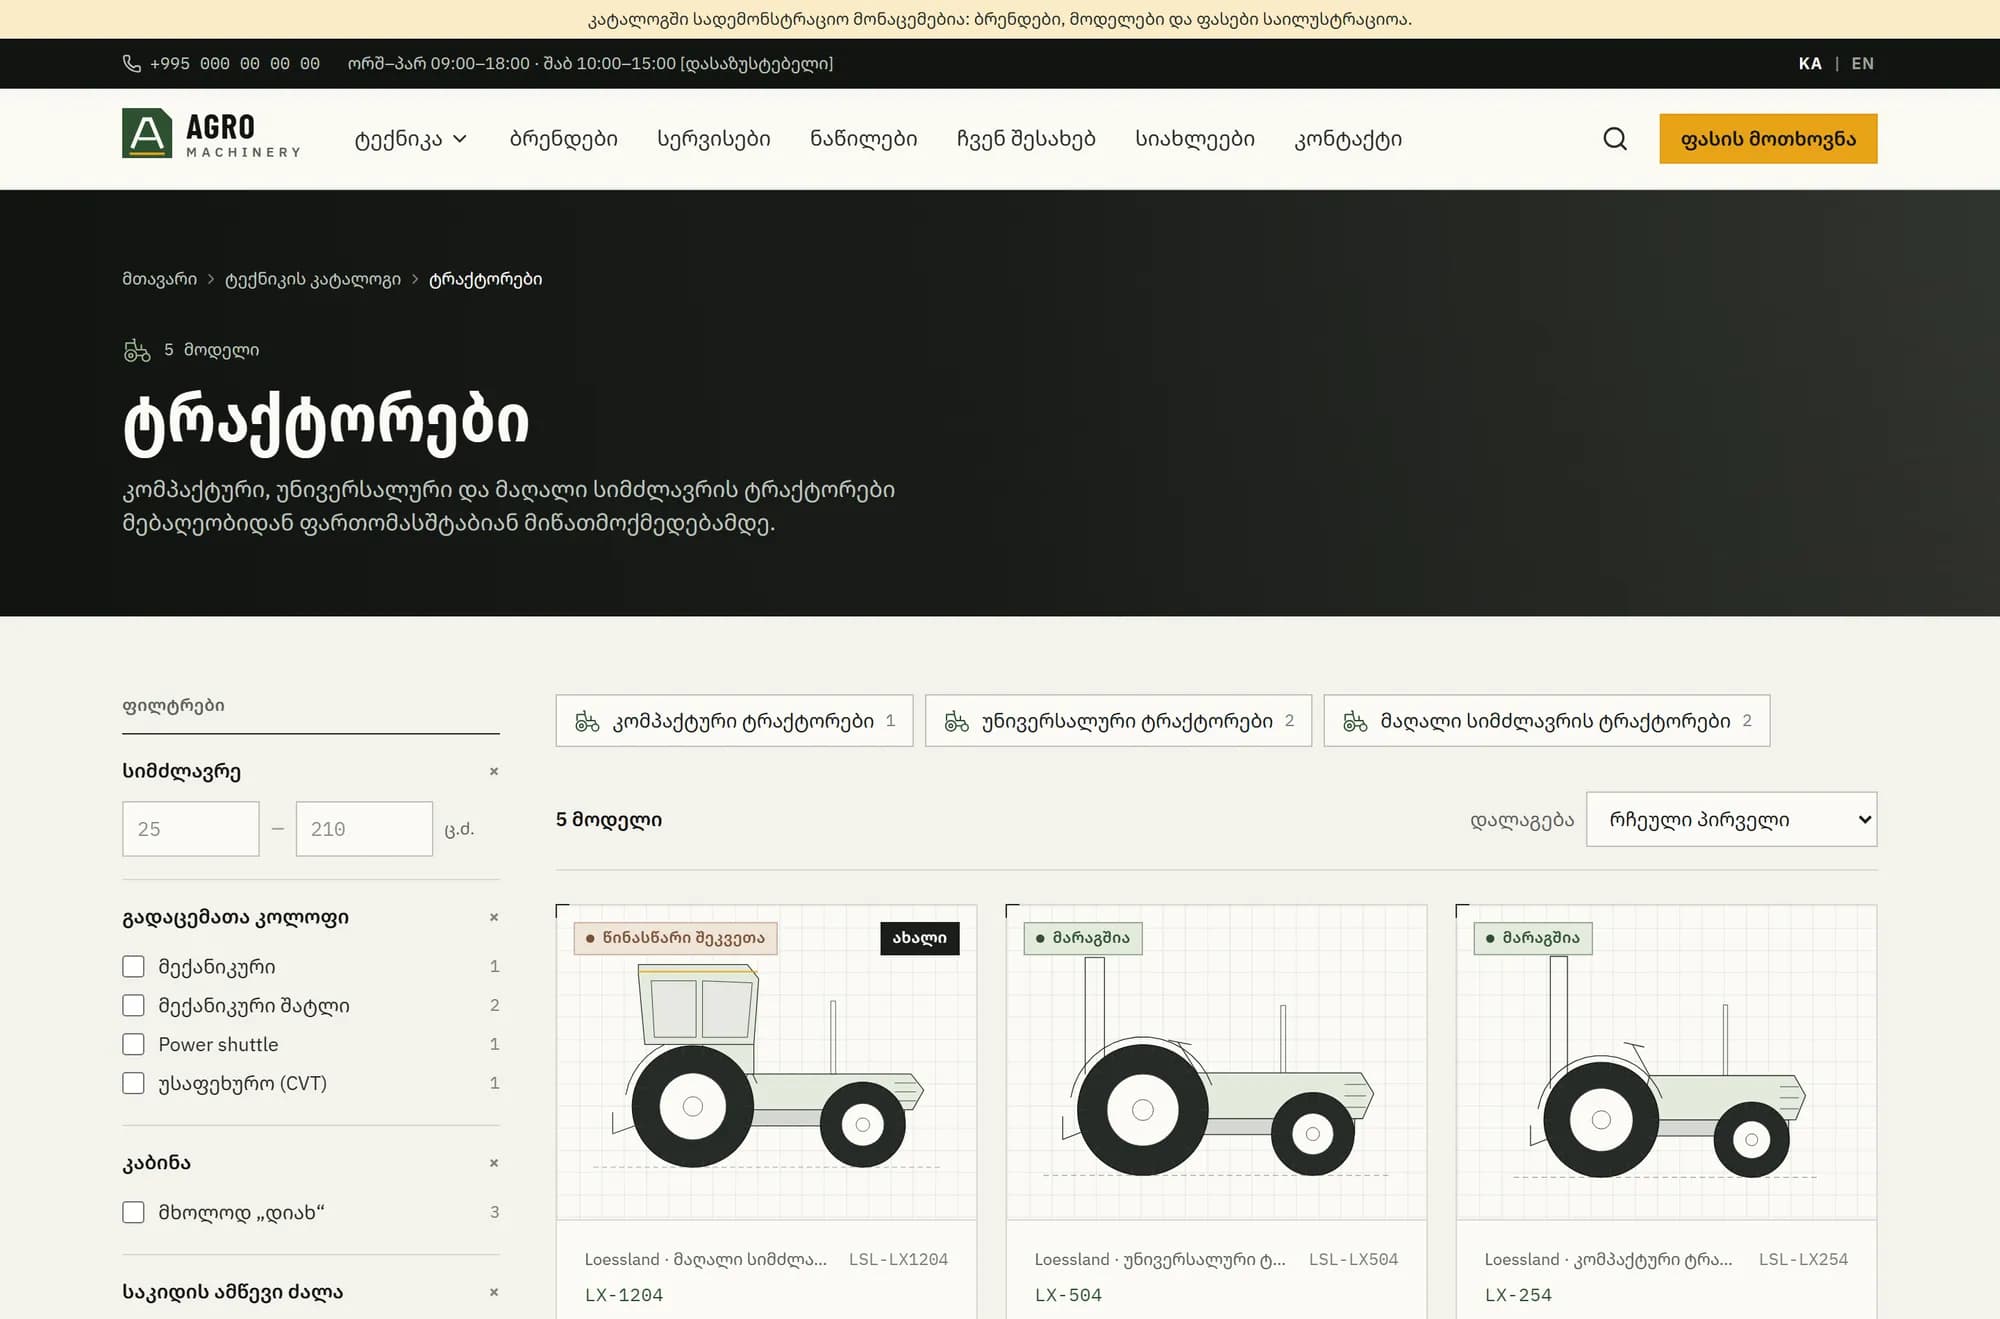Collapse the საკიდის ამწევი ძალა section
The height and width of the screenshot is (1319, 2000).
(494, 1292)
